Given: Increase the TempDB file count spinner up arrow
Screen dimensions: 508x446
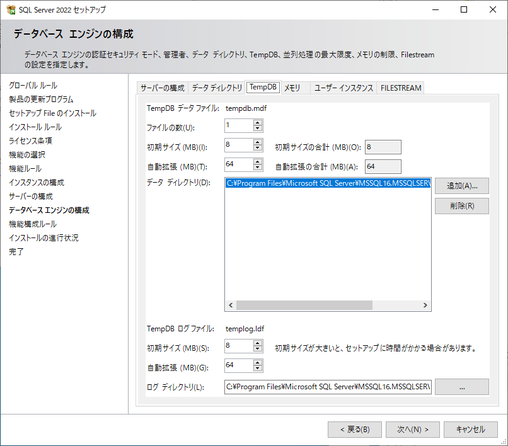Looking at the screenshot, I should pyautogui.click(x=257, y=123).
